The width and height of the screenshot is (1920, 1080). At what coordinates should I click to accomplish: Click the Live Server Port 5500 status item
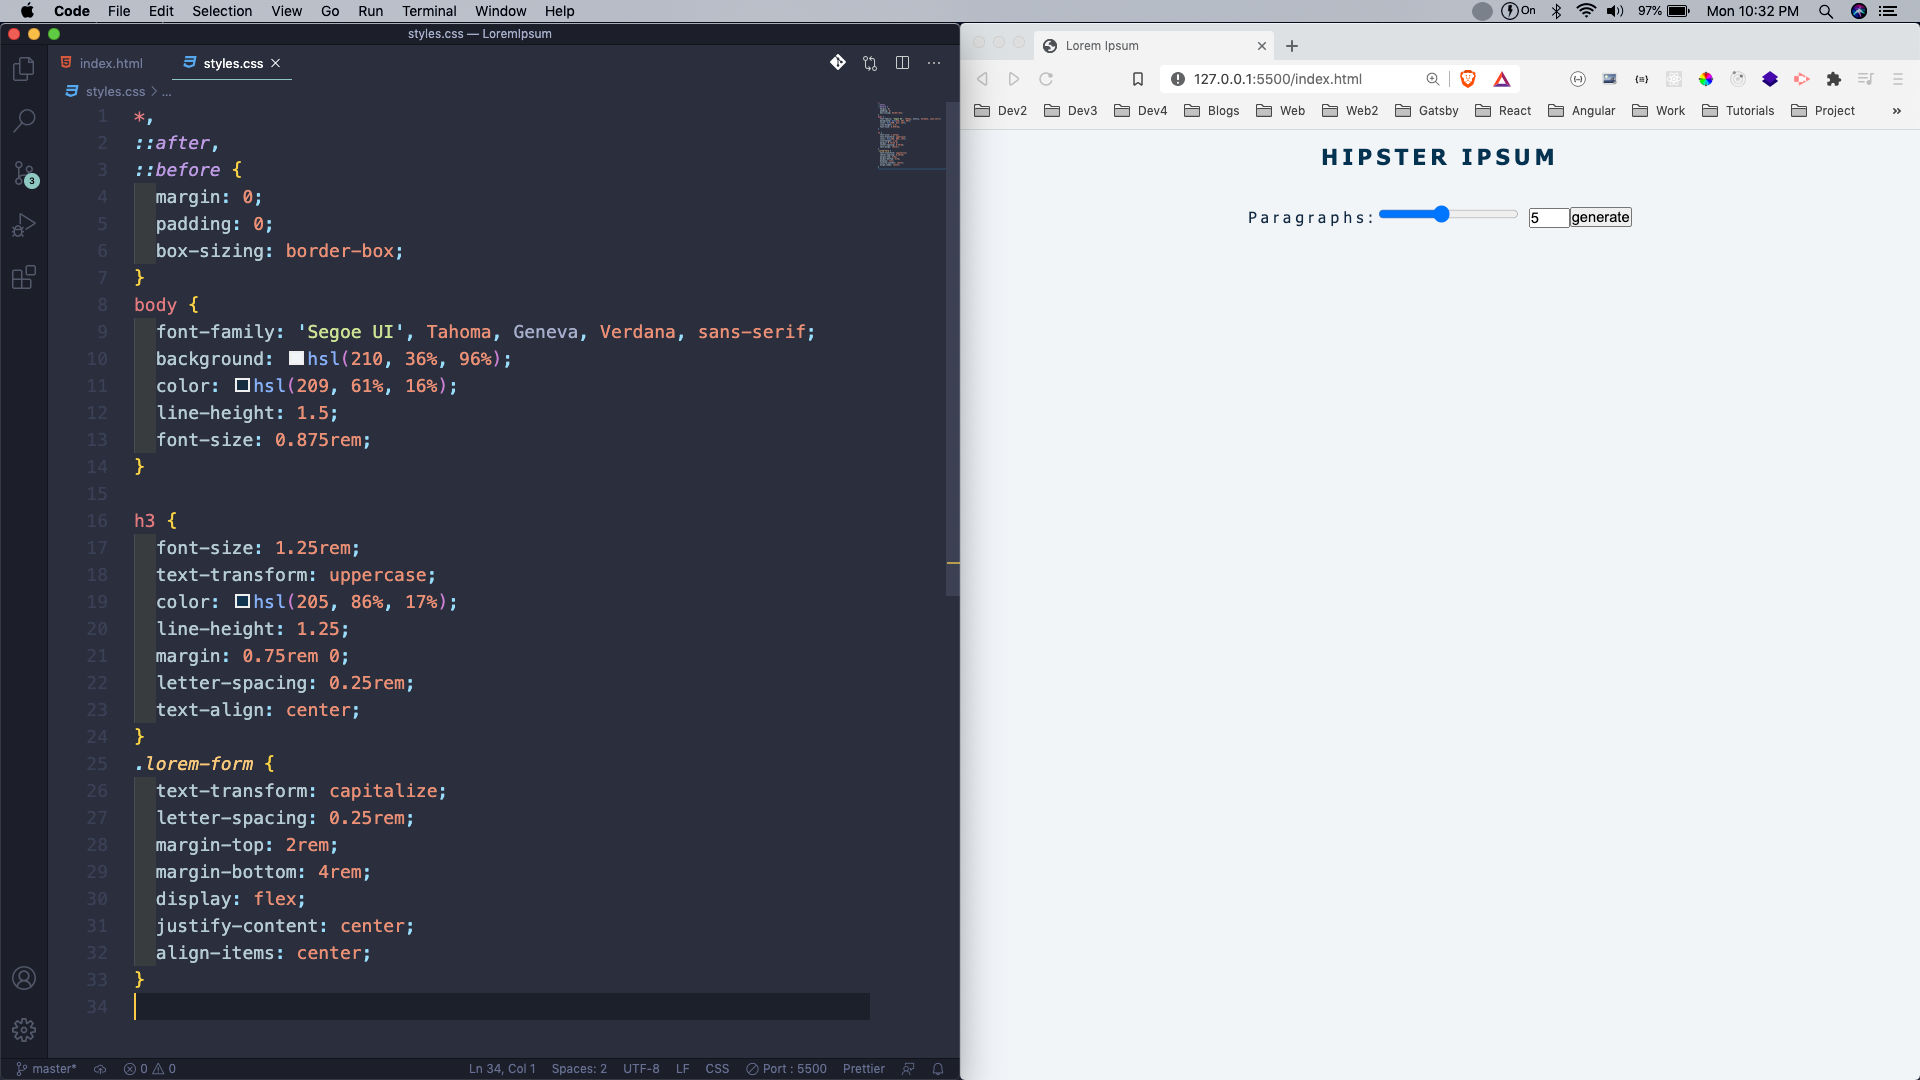click(x=786, y=1069)
